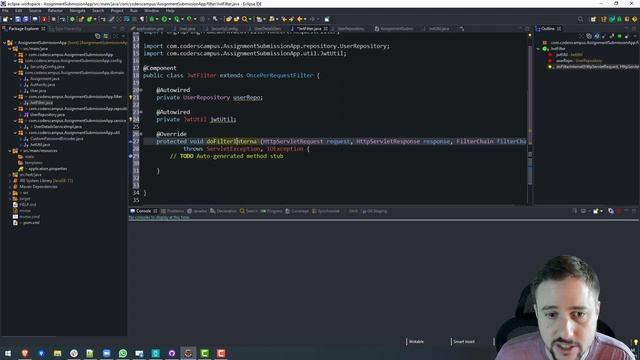Collapse the AssignmentSubmissionApp.filter package
The width and height of the screenshot is (640, 360).
[15, 97]
